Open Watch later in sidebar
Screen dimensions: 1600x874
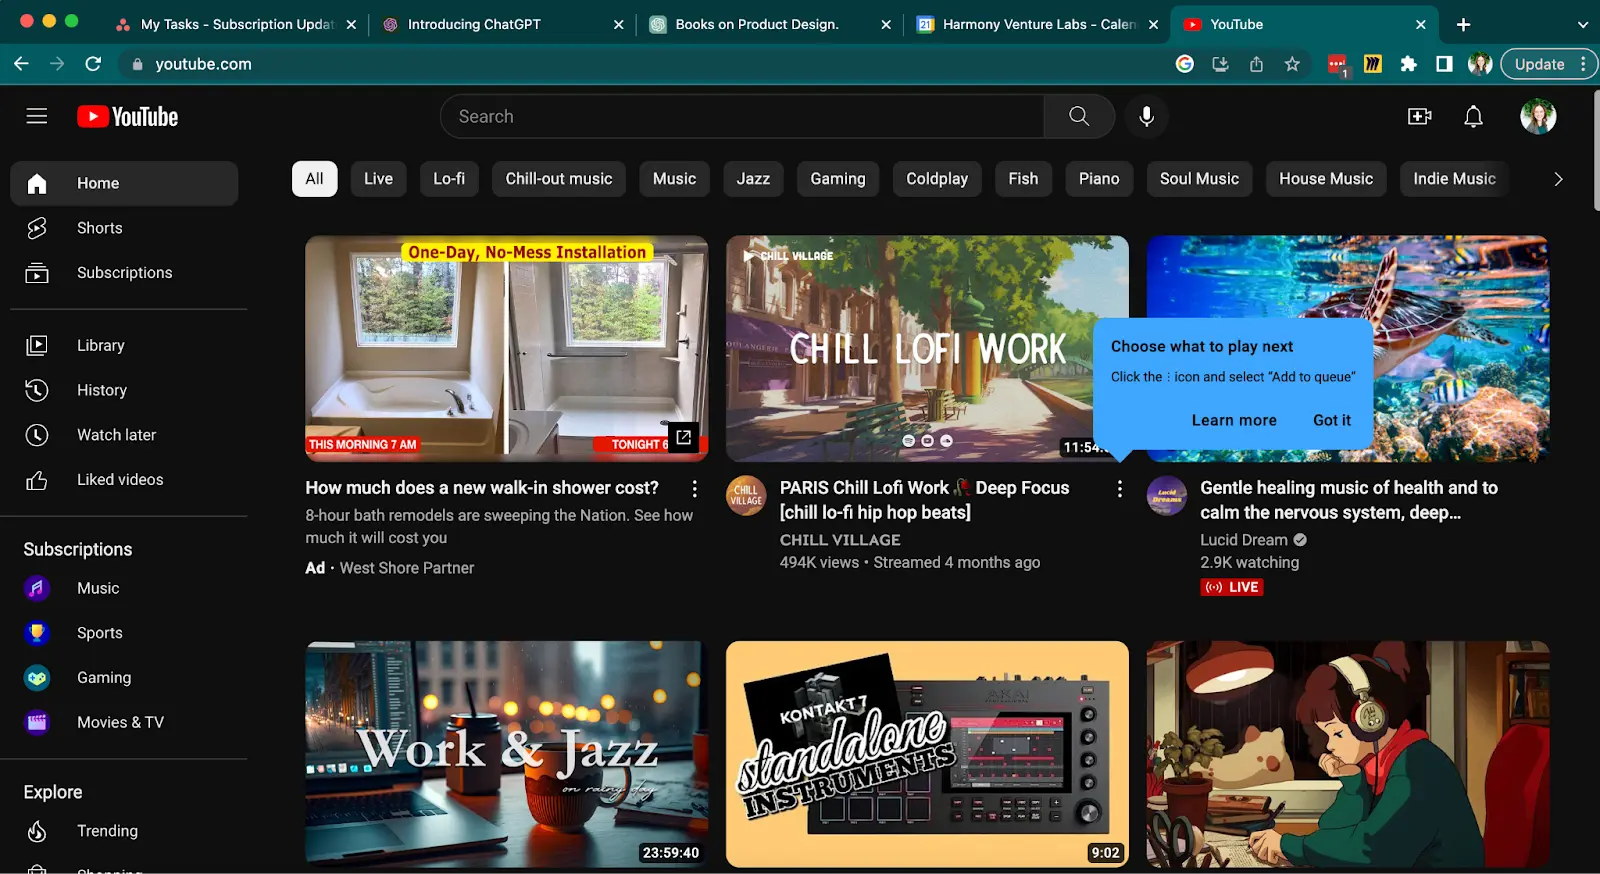[x=124, y=435]
